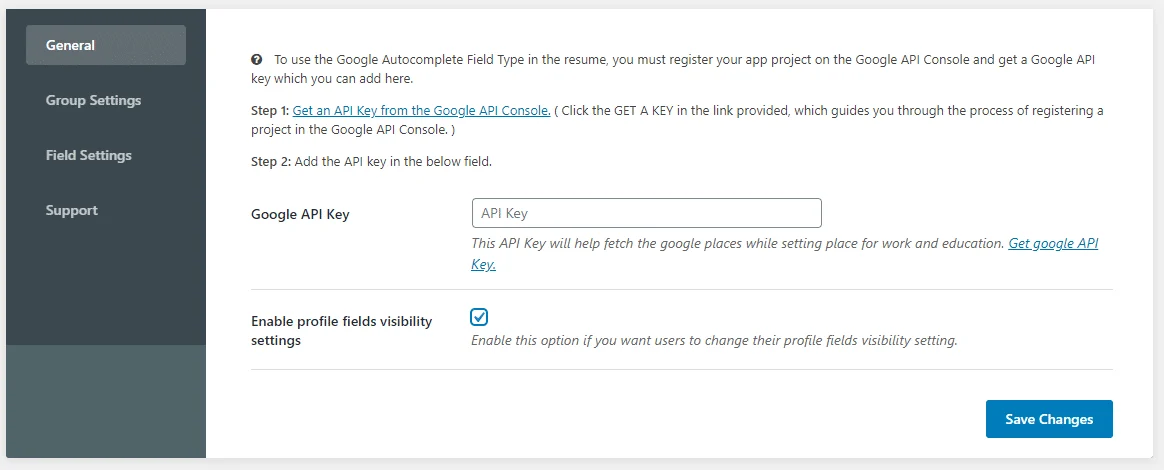The height and width of the screenshot is (470, 1164).
Task: Open the General settings tab
Action: click(x=105, y=45)
